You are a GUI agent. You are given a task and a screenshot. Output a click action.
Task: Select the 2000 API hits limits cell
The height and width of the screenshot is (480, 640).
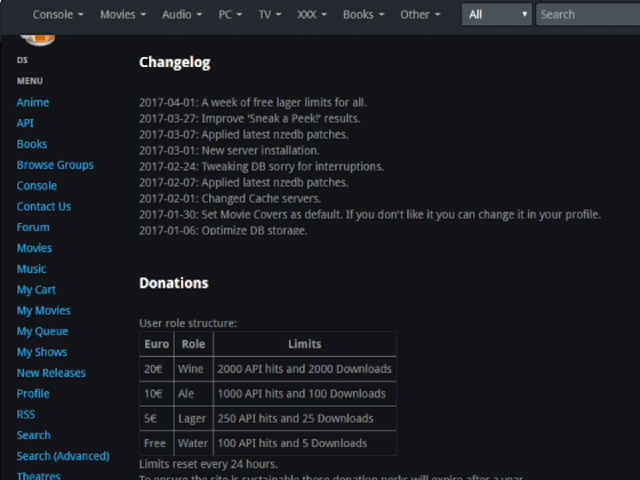coord(305,369)
